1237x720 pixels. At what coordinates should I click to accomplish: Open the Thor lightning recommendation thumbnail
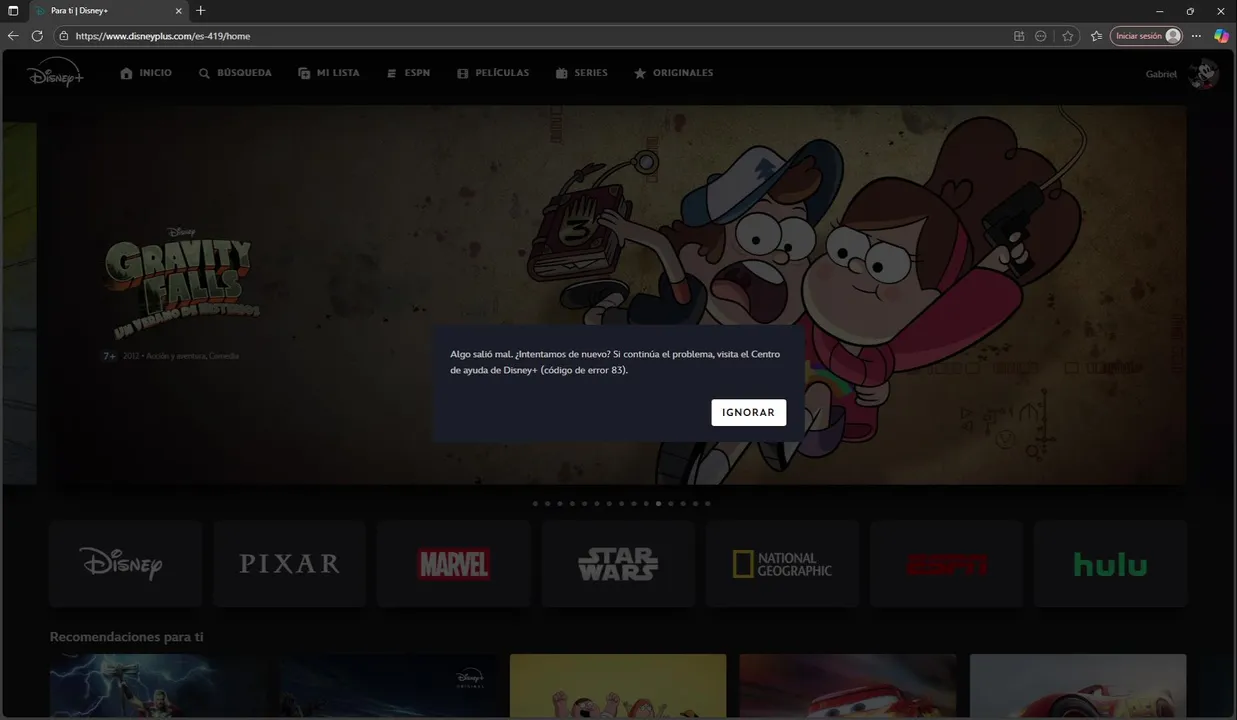(158, 687)
